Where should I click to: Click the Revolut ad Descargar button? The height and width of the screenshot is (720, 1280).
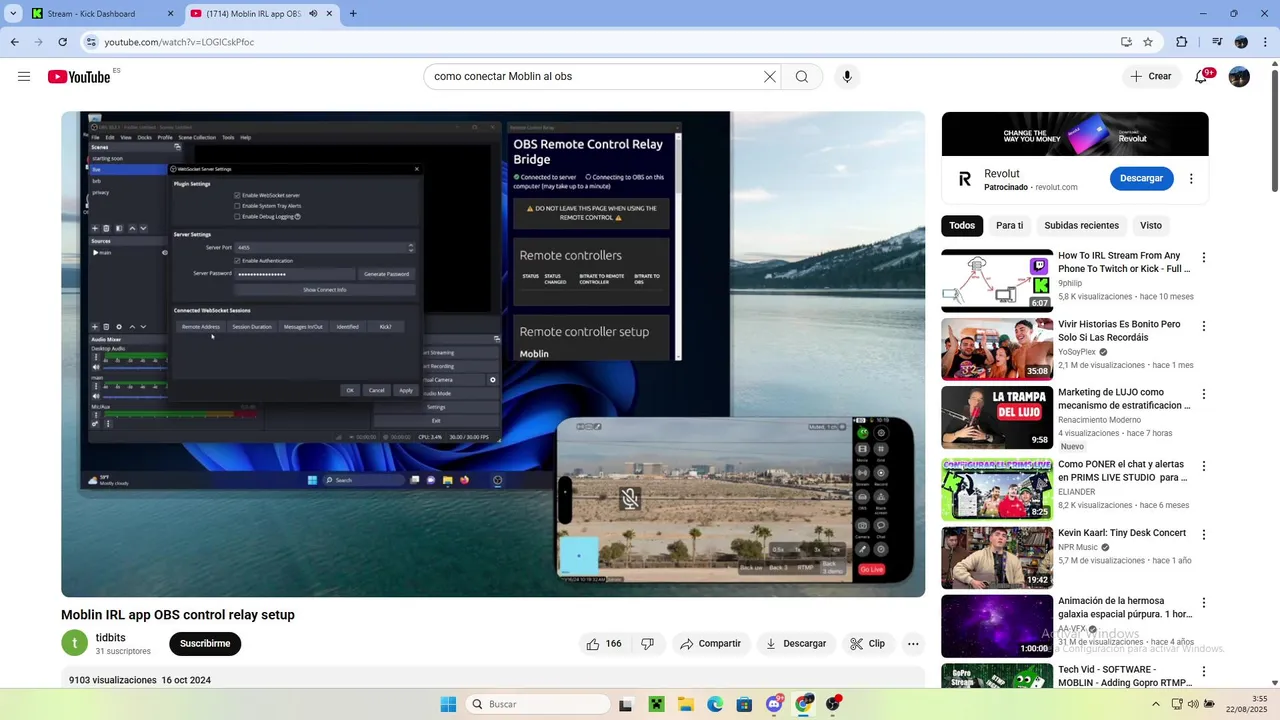tap(1141, 178)
